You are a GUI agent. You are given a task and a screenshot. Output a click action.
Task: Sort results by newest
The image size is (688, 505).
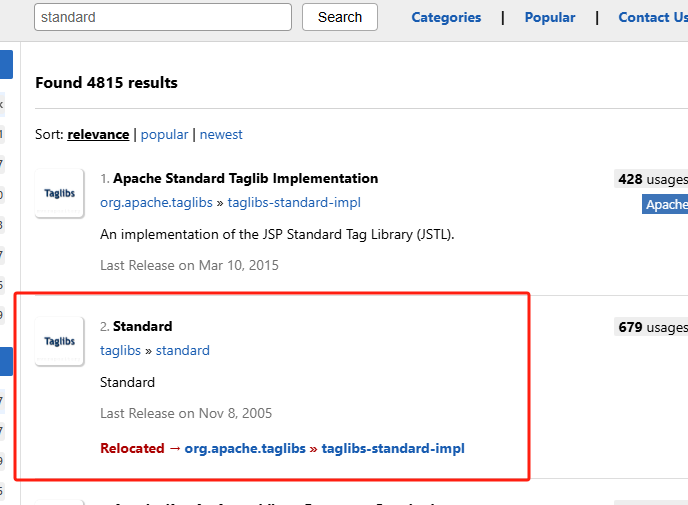coord(221,134)
